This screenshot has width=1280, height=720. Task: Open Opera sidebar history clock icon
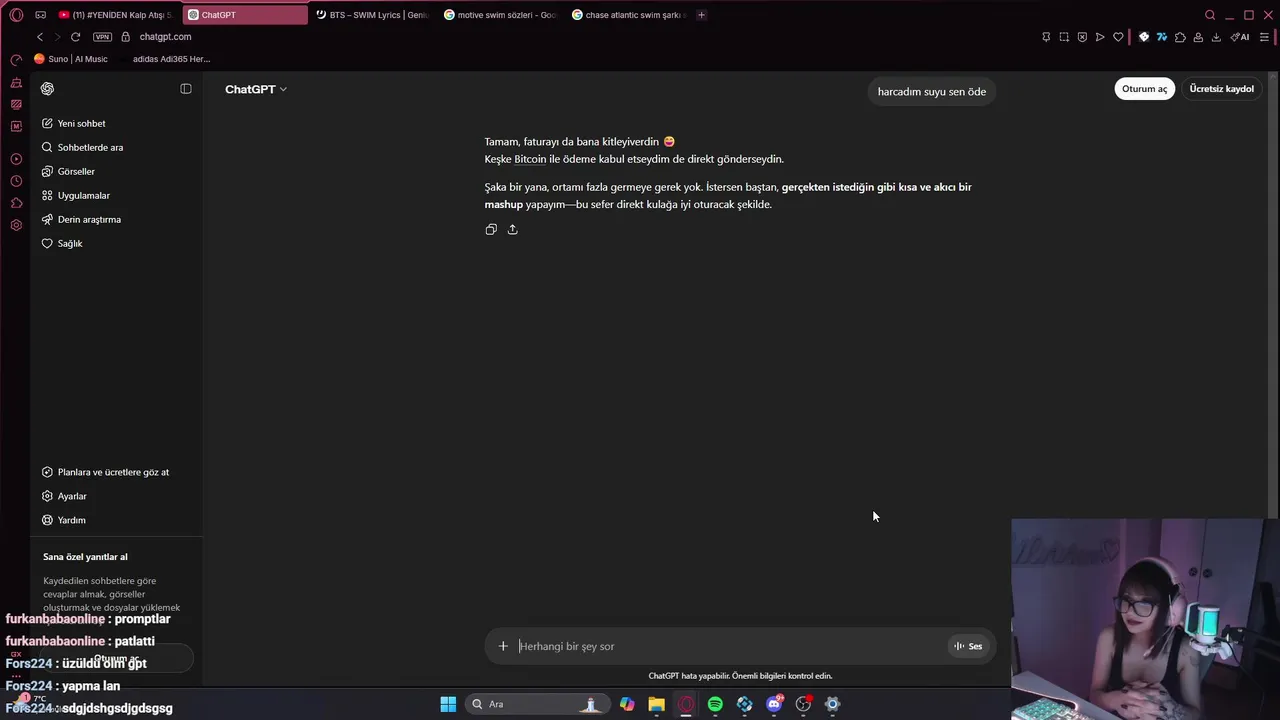pos(16,181)
